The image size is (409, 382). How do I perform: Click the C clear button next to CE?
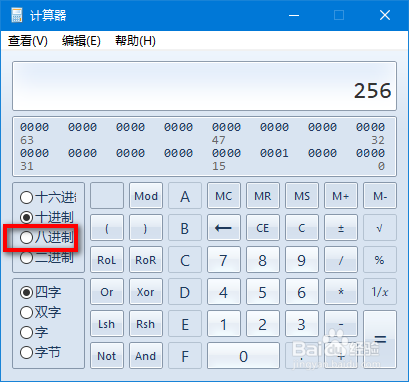[302, 228]
